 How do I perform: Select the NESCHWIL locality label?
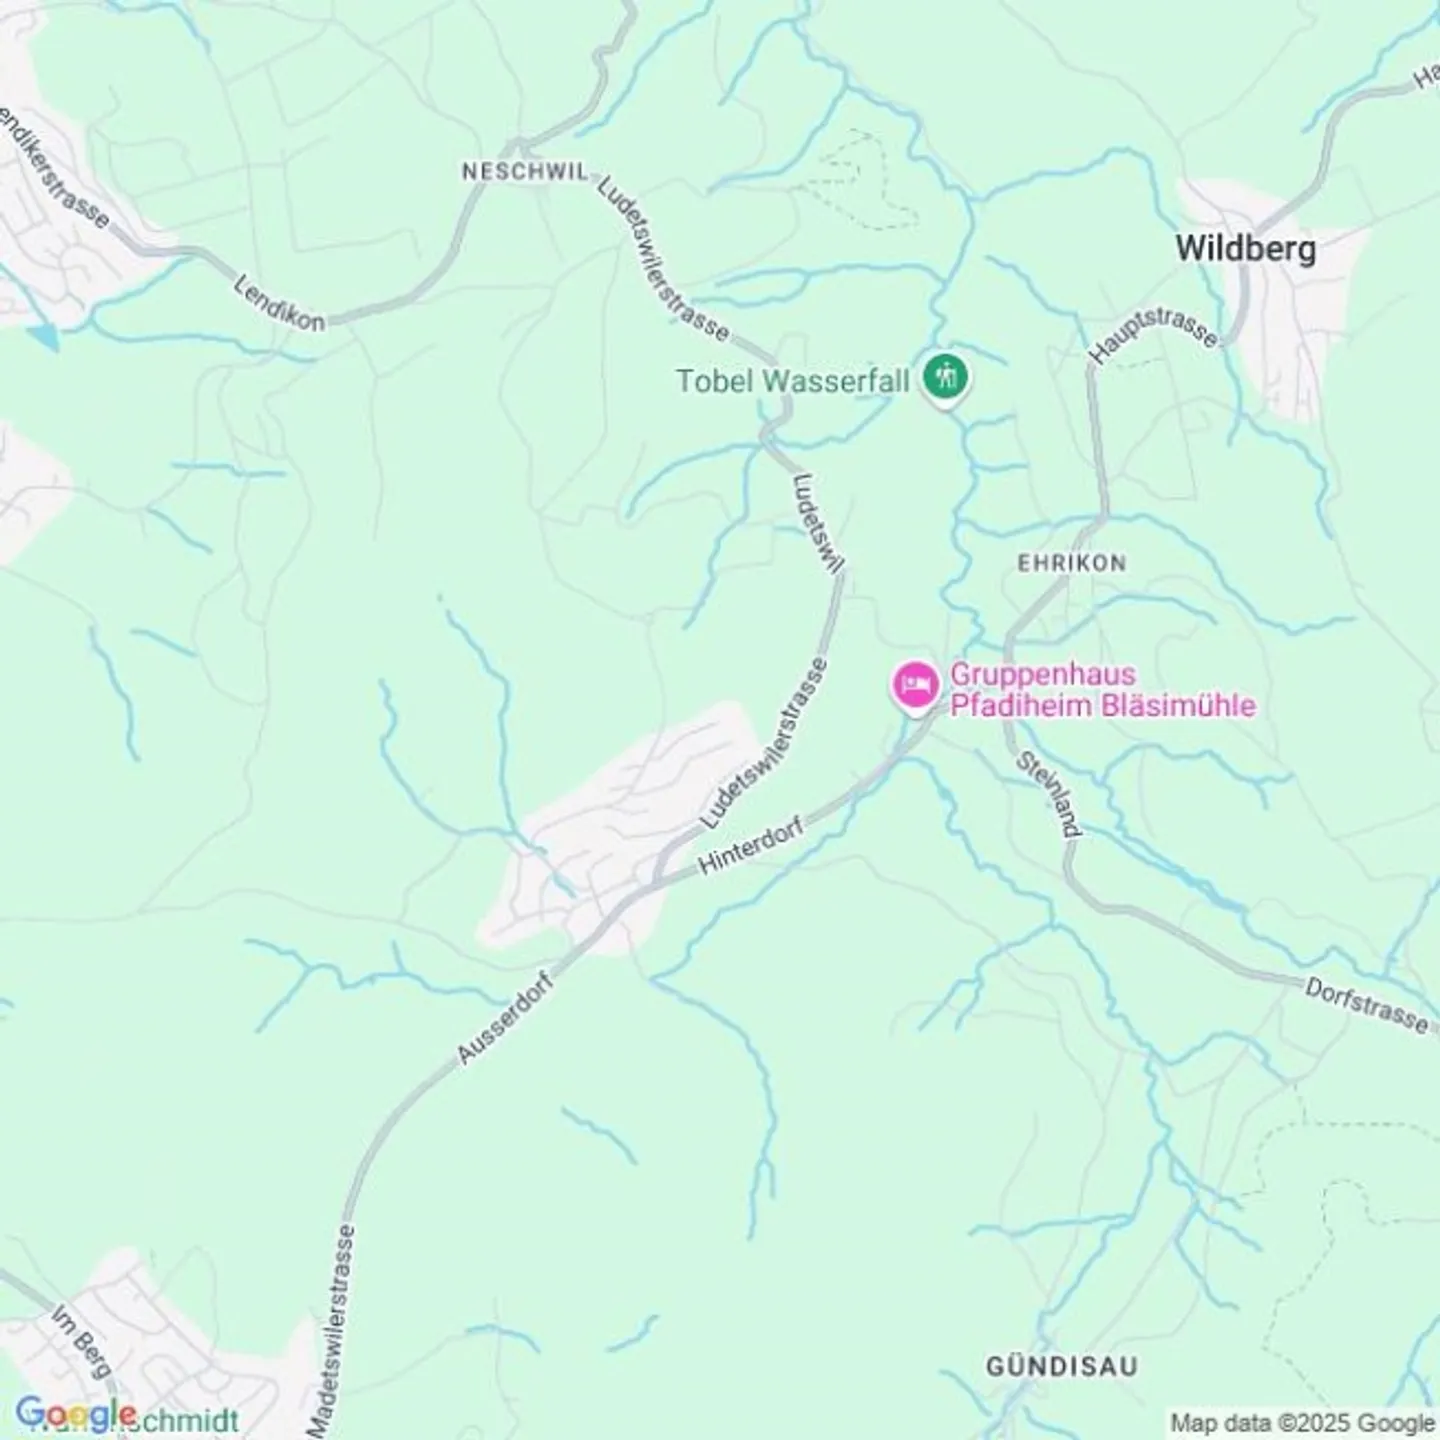(x=525, y=172)
